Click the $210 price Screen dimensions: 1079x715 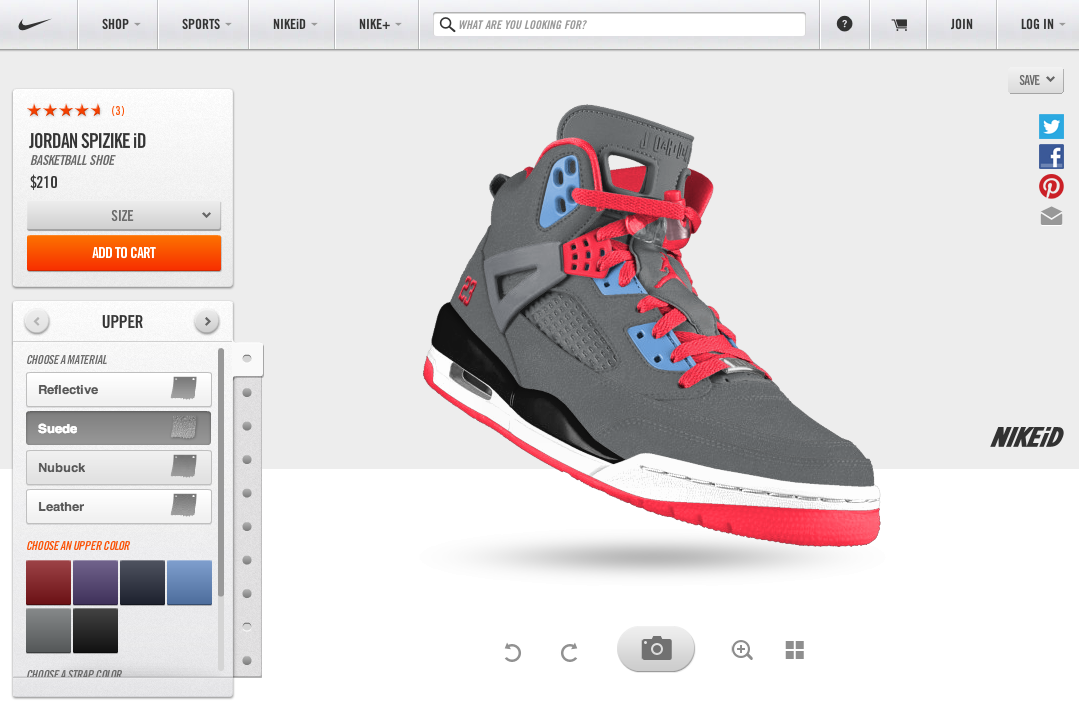coord(44,182)
